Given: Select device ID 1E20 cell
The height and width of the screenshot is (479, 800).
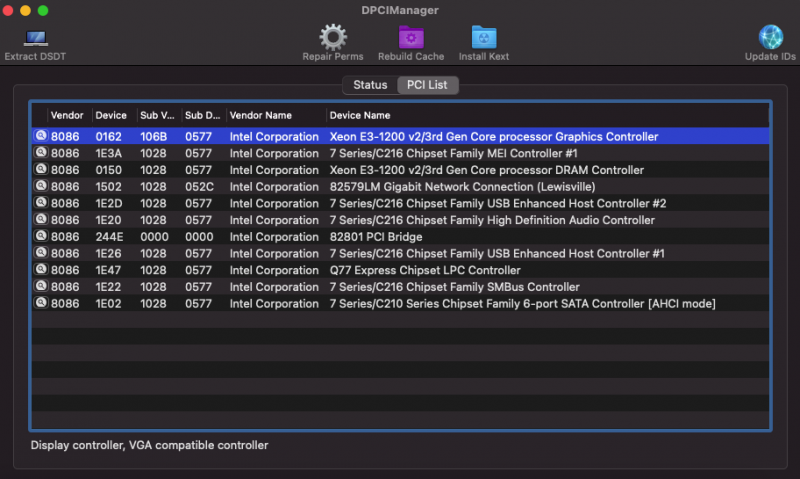Looking at the screenshot, I should (x=108, y=220).
